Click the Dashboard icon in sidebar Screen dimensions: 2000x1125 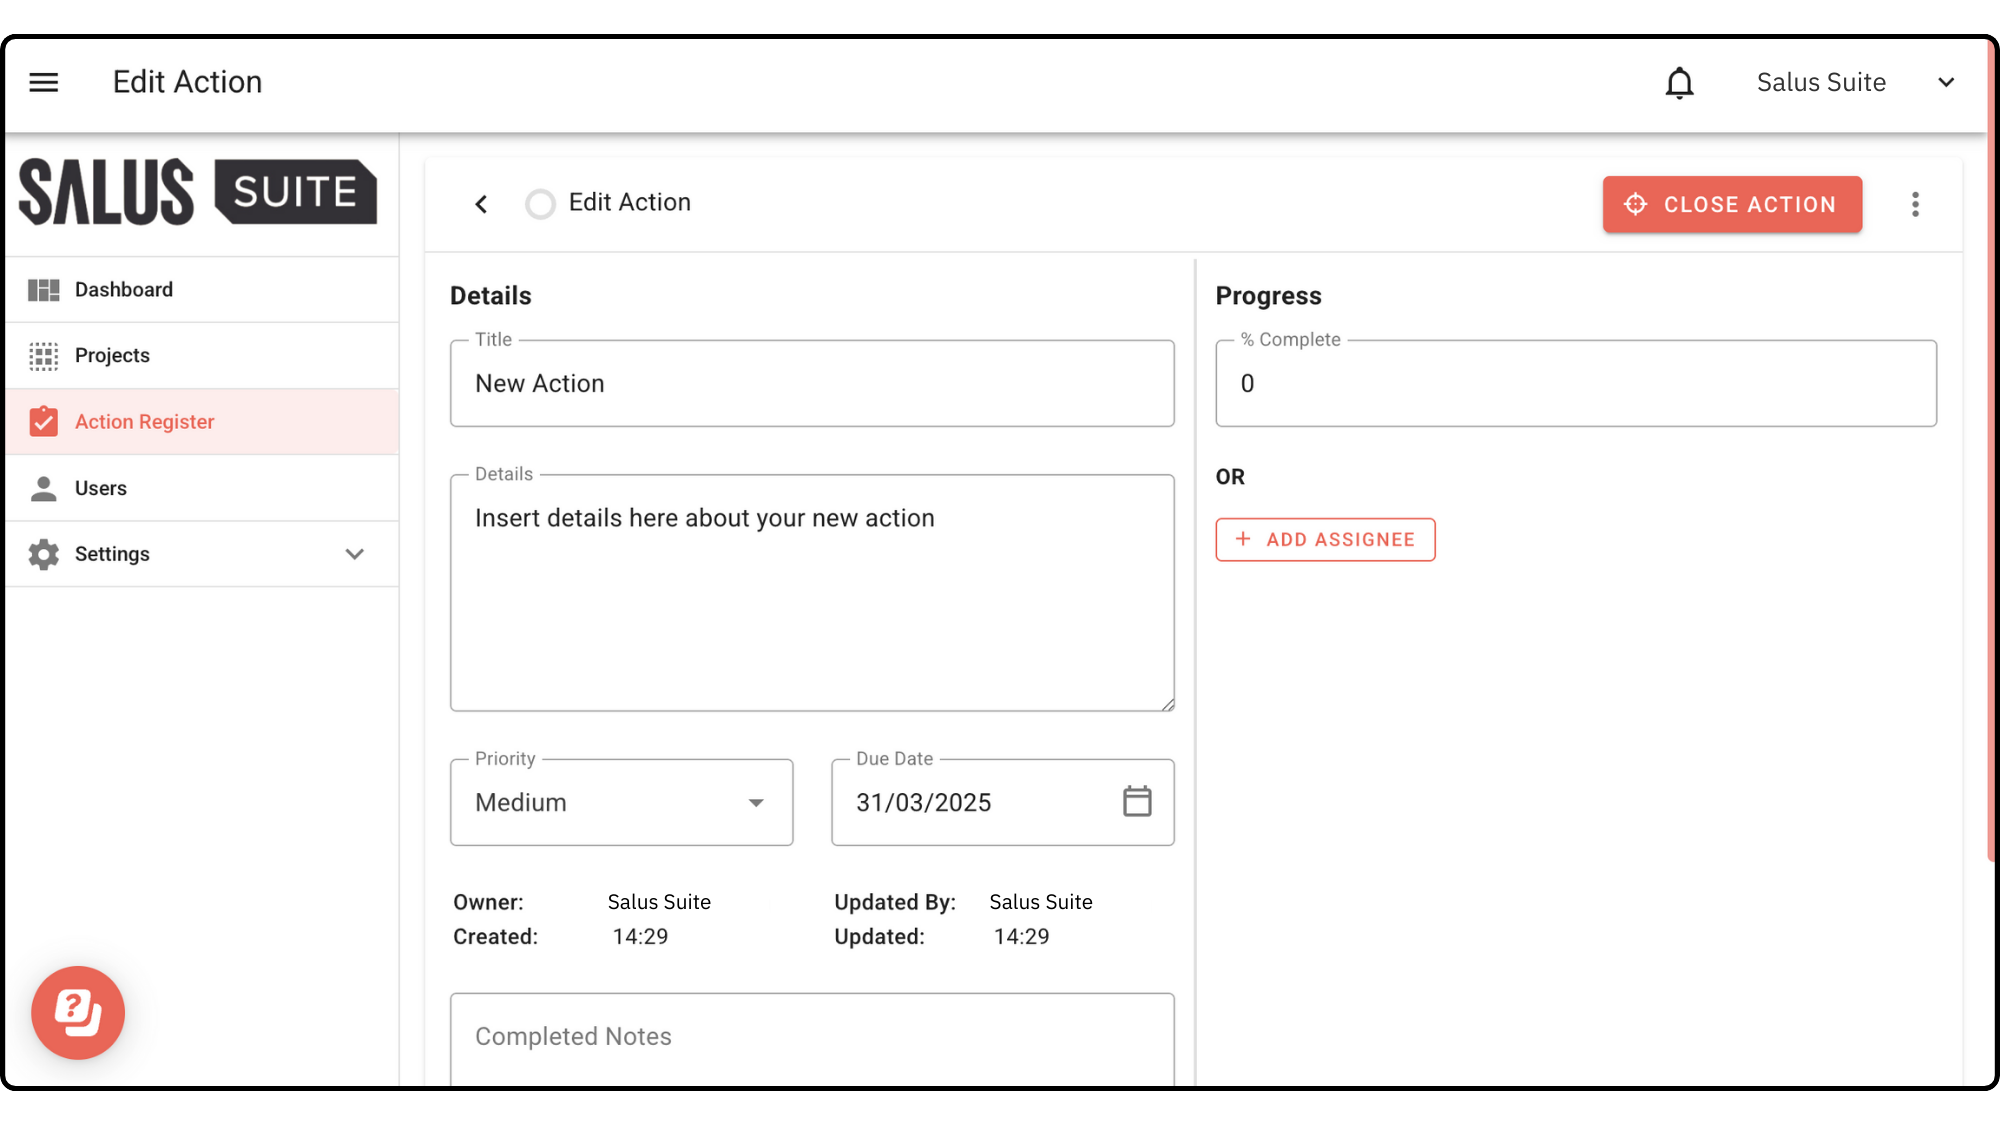(44, 290)
